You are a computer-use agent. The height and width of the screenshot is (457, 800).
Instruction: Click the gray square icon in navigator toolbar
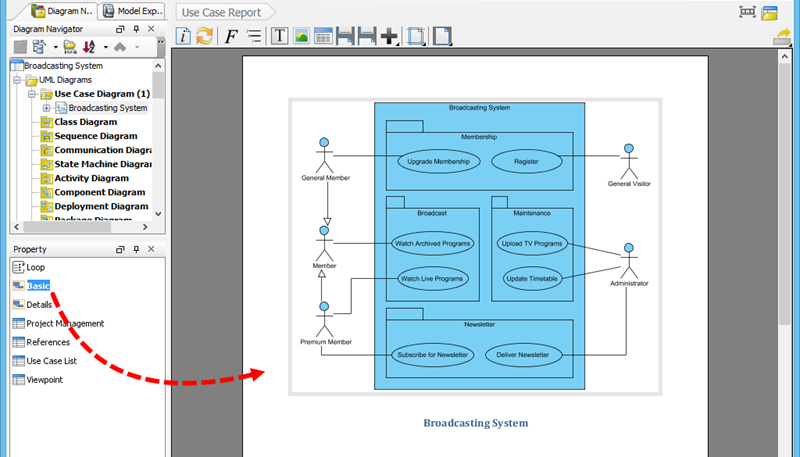click(20, 47)
